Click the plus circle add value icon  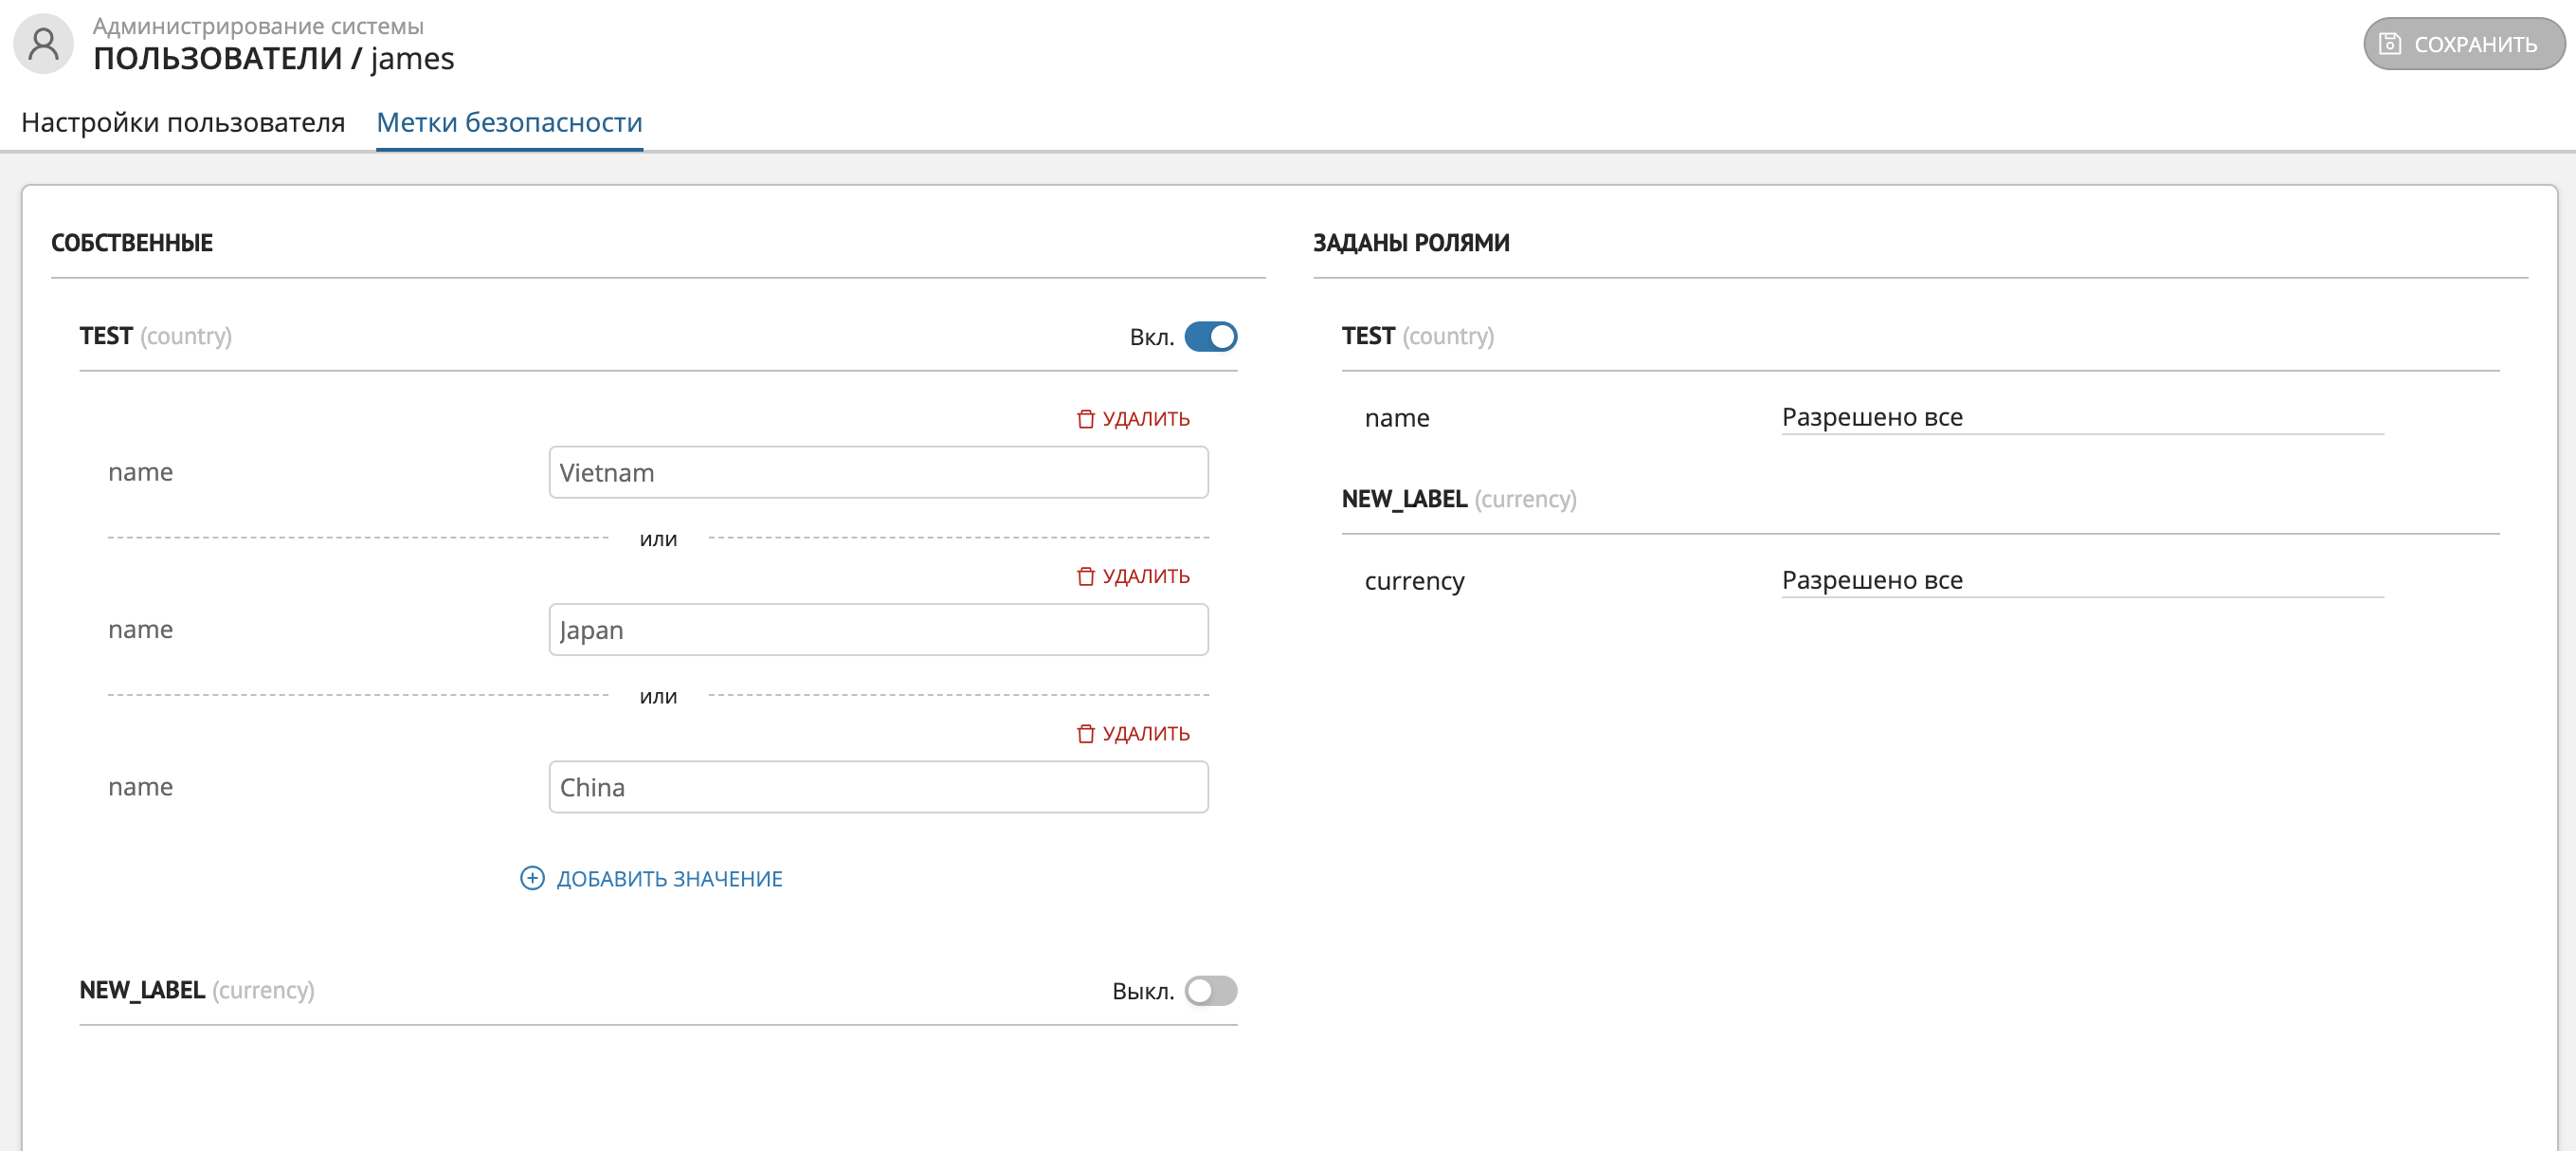(x=532, y=878)
